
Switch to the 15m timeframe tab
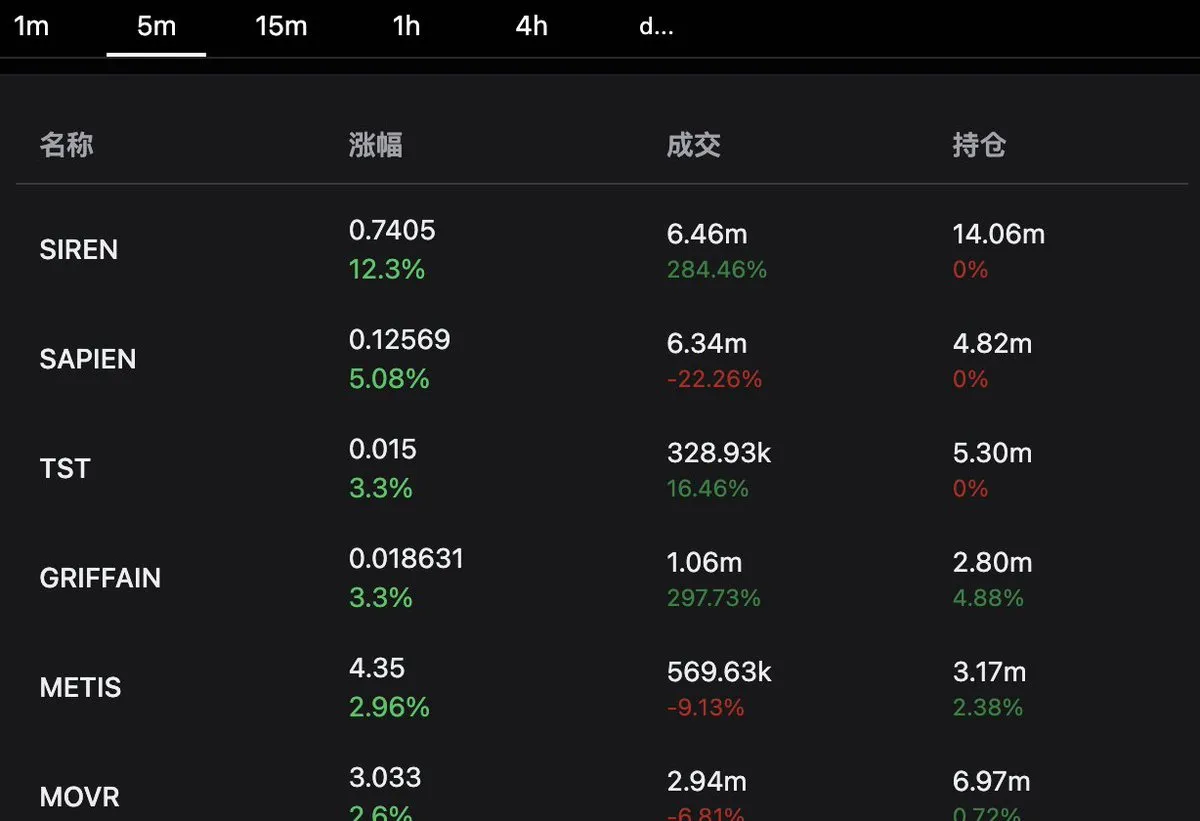point(281,26)
